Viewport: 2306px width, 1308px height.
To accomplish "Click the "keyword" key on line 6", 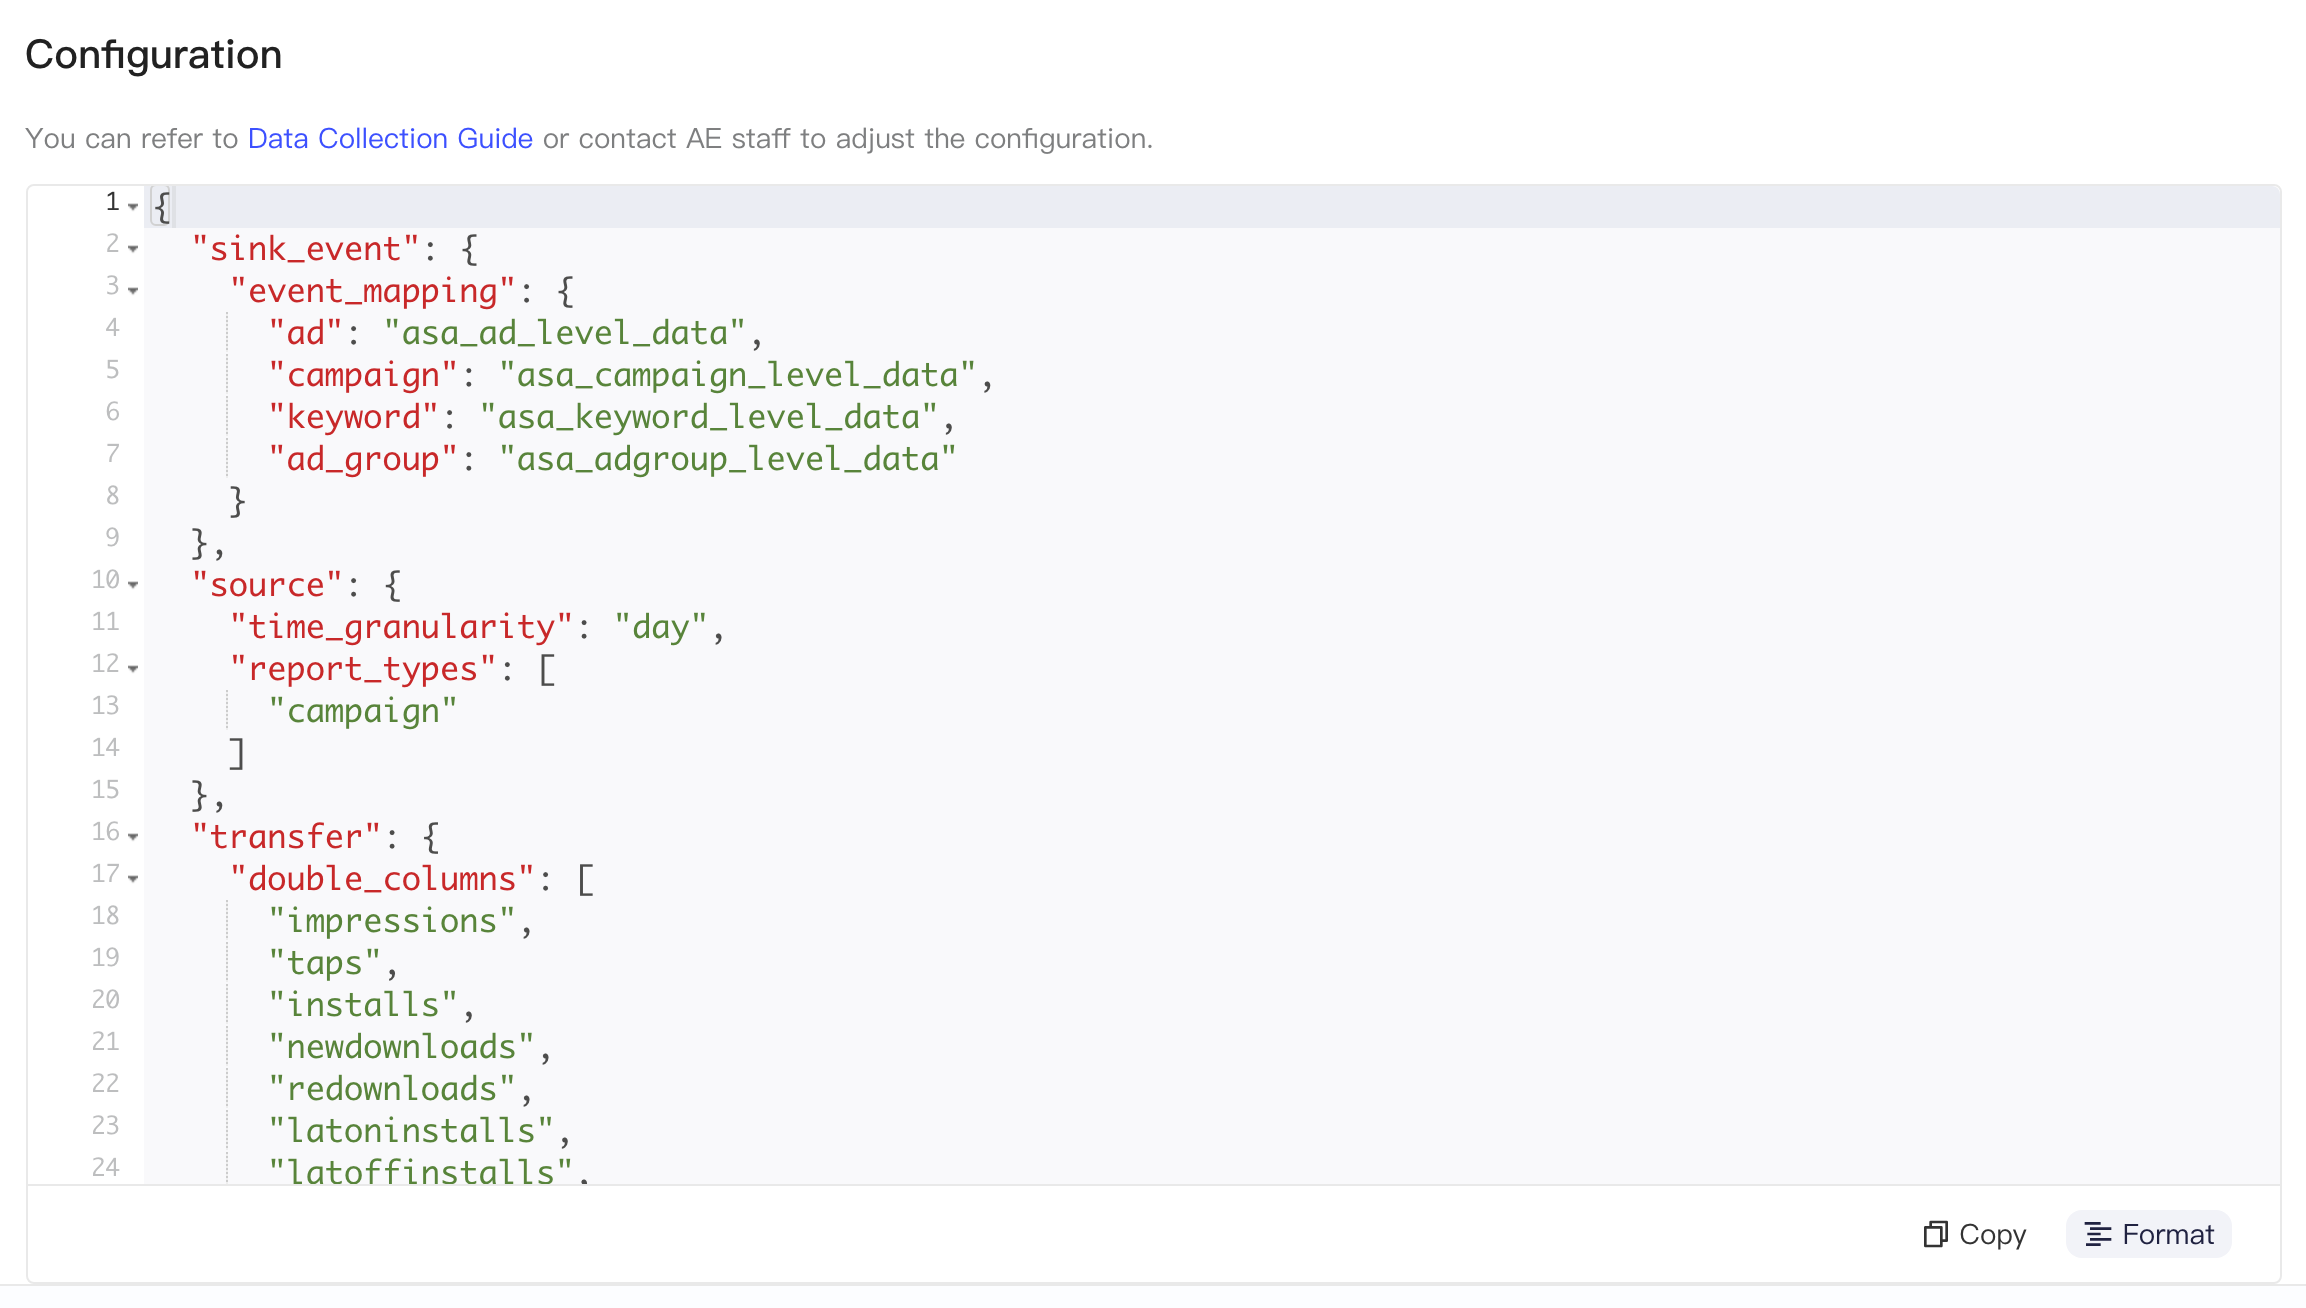I will [354, 417].
